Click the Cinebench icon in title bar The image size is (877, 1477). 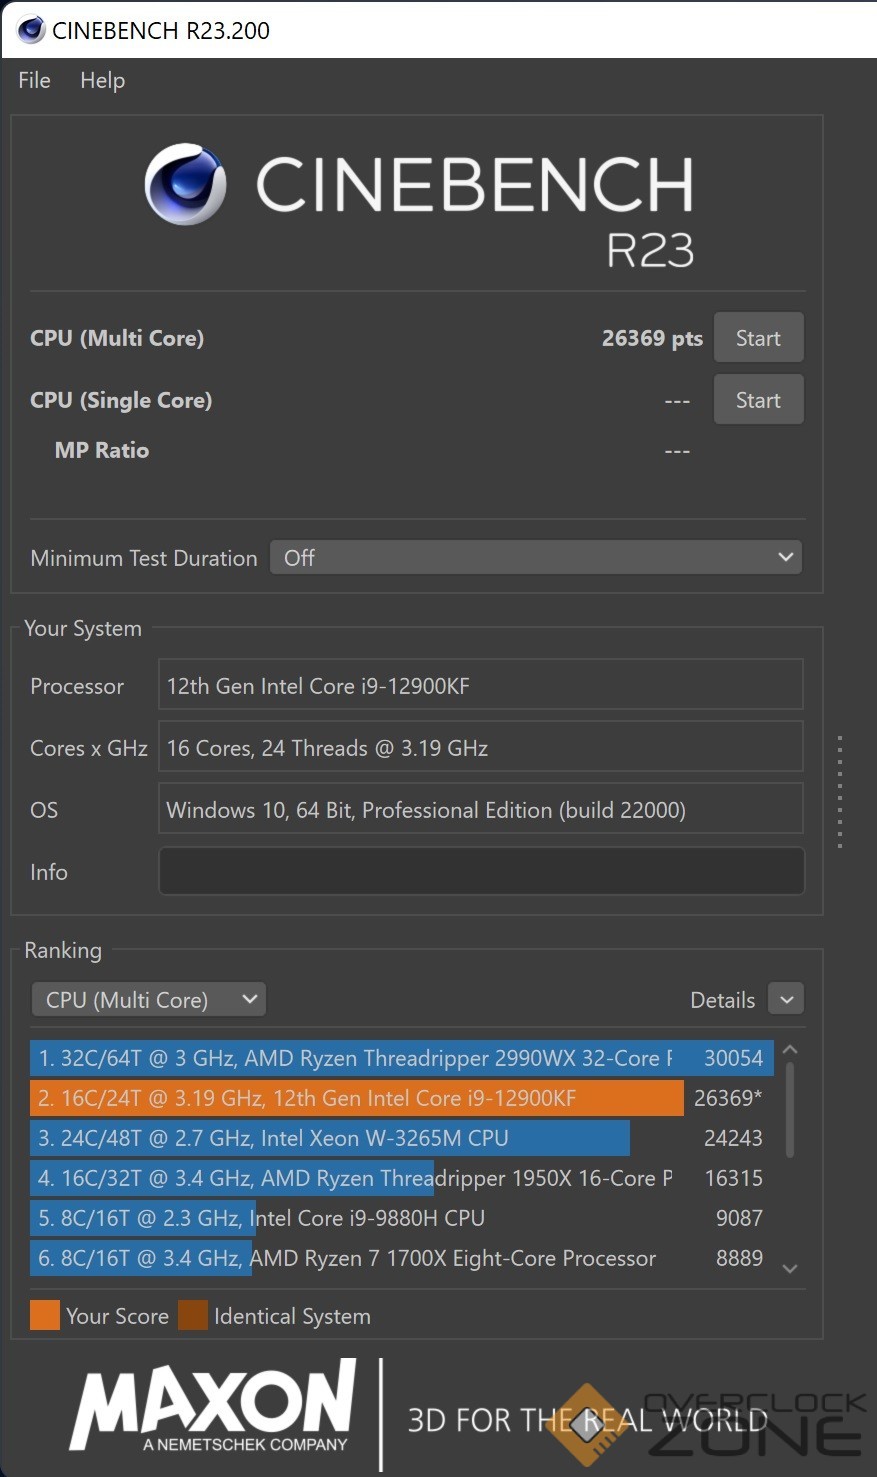(x=31, y=30)
